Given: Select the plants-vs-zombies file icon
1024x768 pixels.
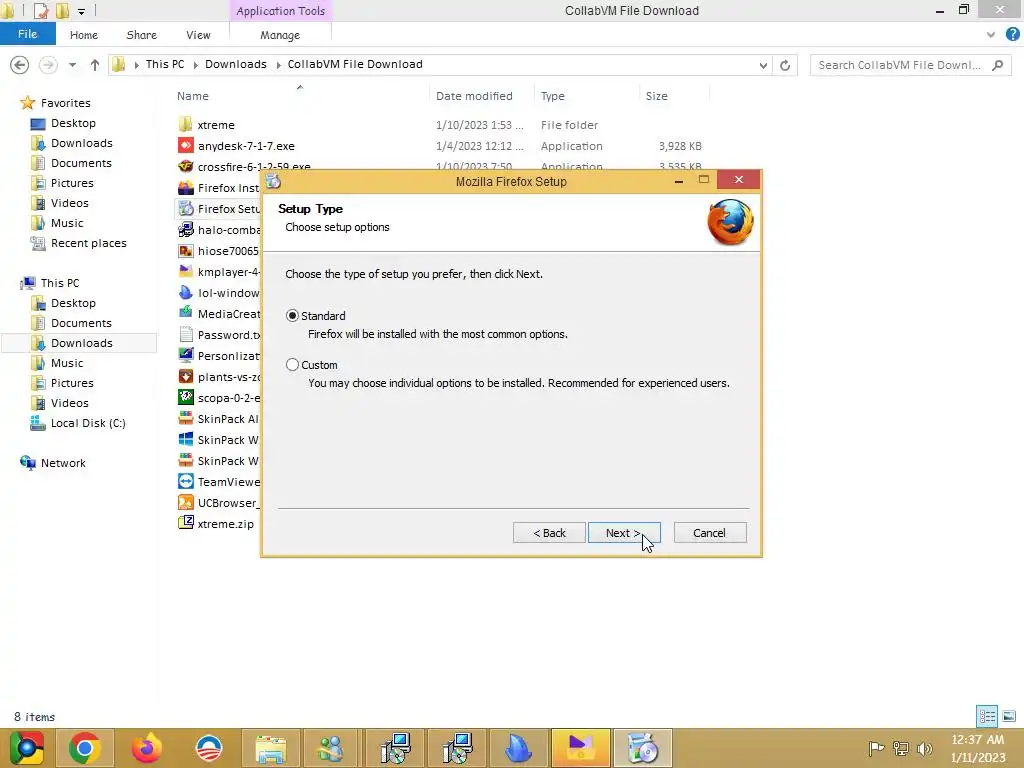Looking at the screenshot, I should pos(185,377).
